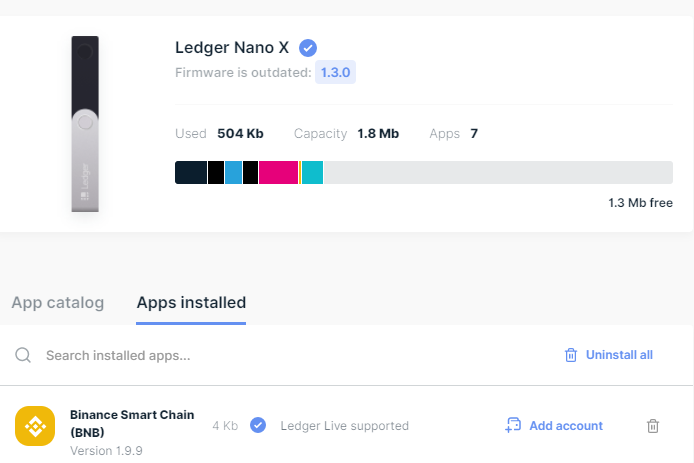Switch to the App catalog tab
Viewport: 694px width, 463px height.
point(58,302)
